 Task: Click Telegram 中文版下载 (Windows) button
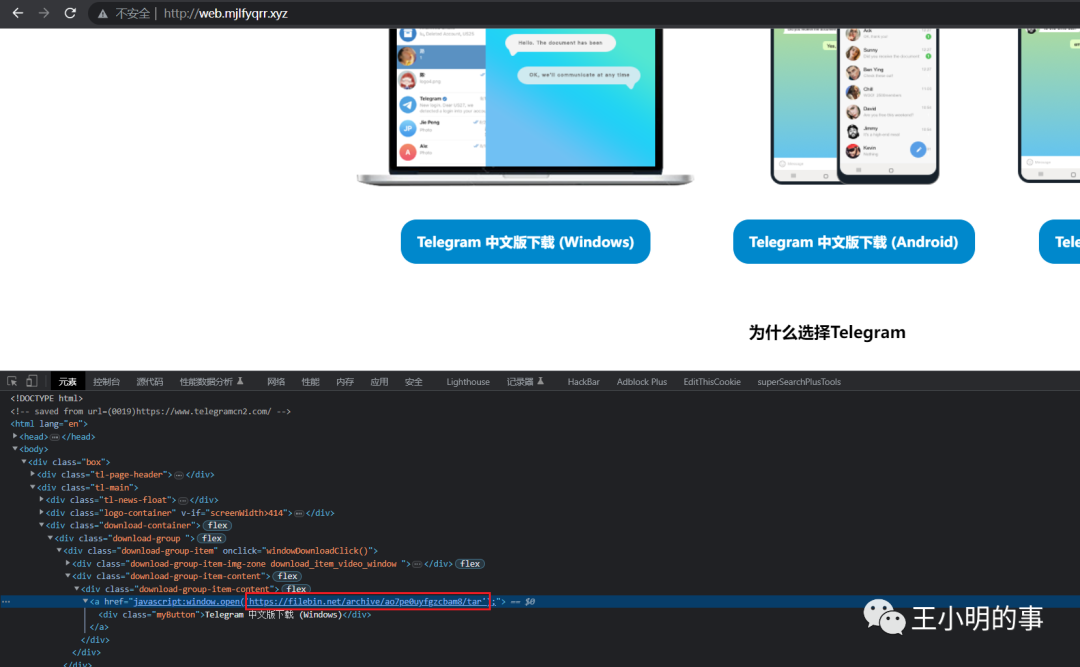526,242
